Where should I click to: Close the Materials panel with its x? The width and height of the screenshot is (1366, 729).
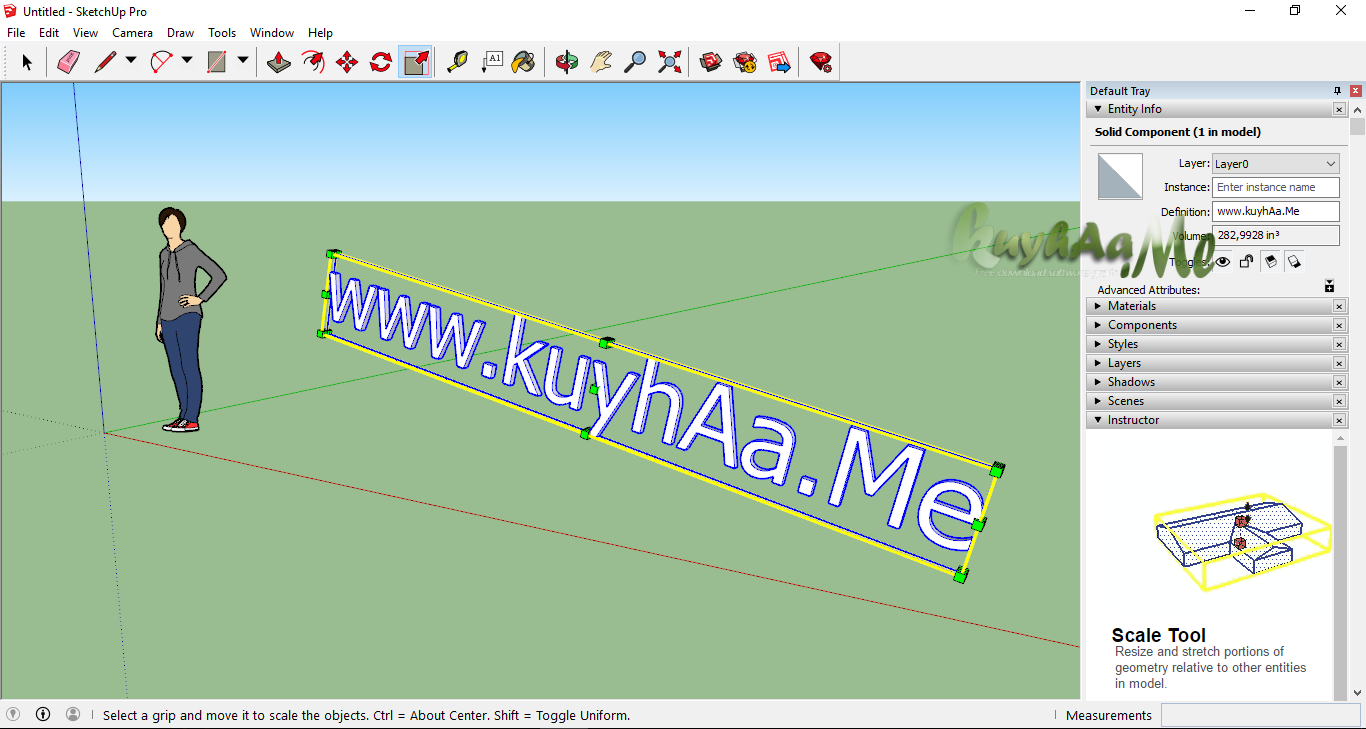[x=1339, y=306]
